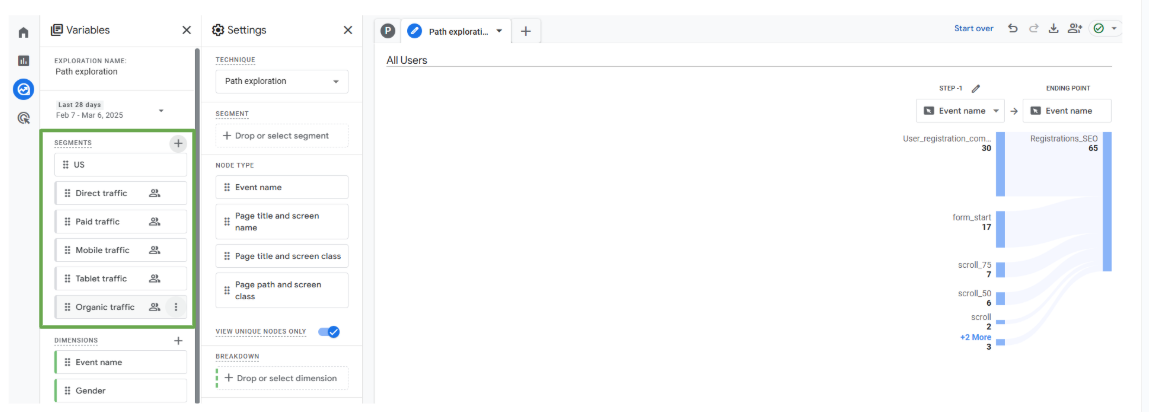Viewport: 1149px width, 412px height.
Task: Click the users icon on Tablet traffic
Action: [154, 279]
